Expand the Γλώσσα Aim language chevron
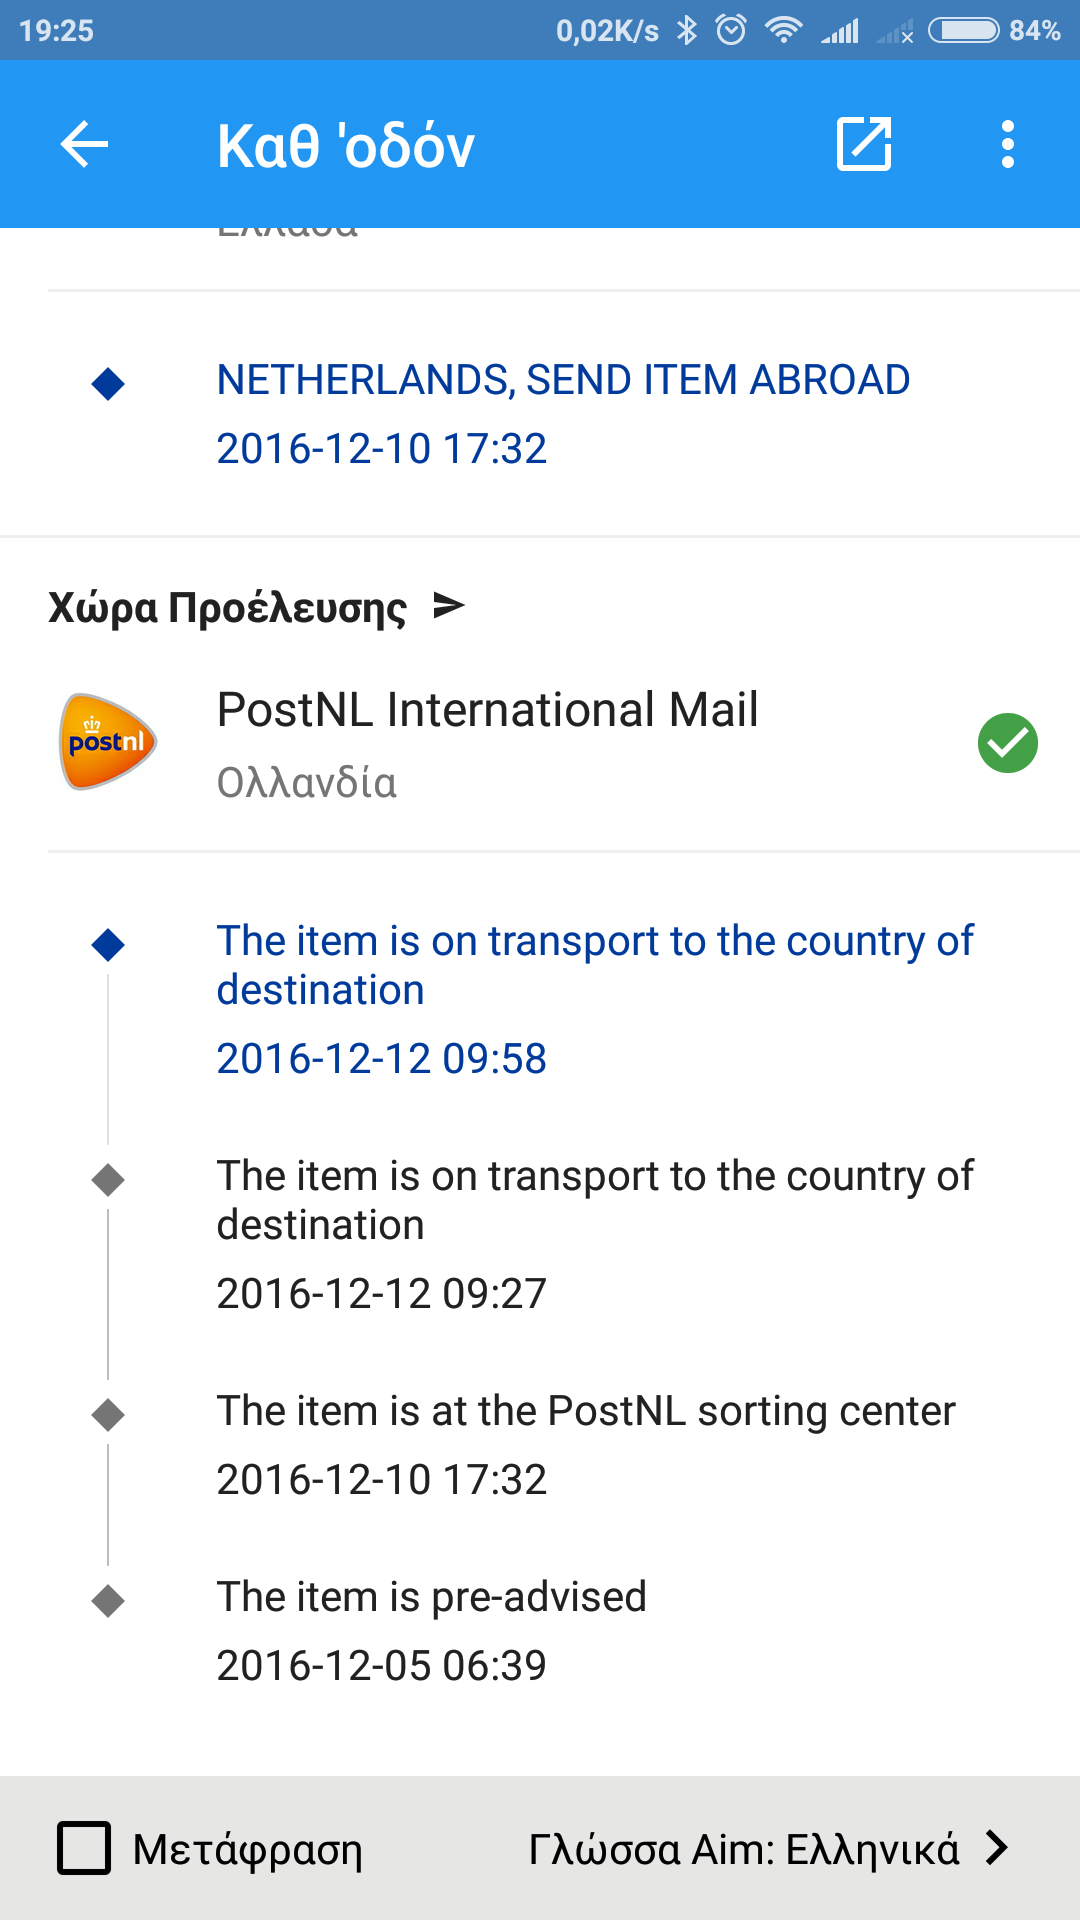This screenshot has height=1920, width=1080. coord(996,1848)
